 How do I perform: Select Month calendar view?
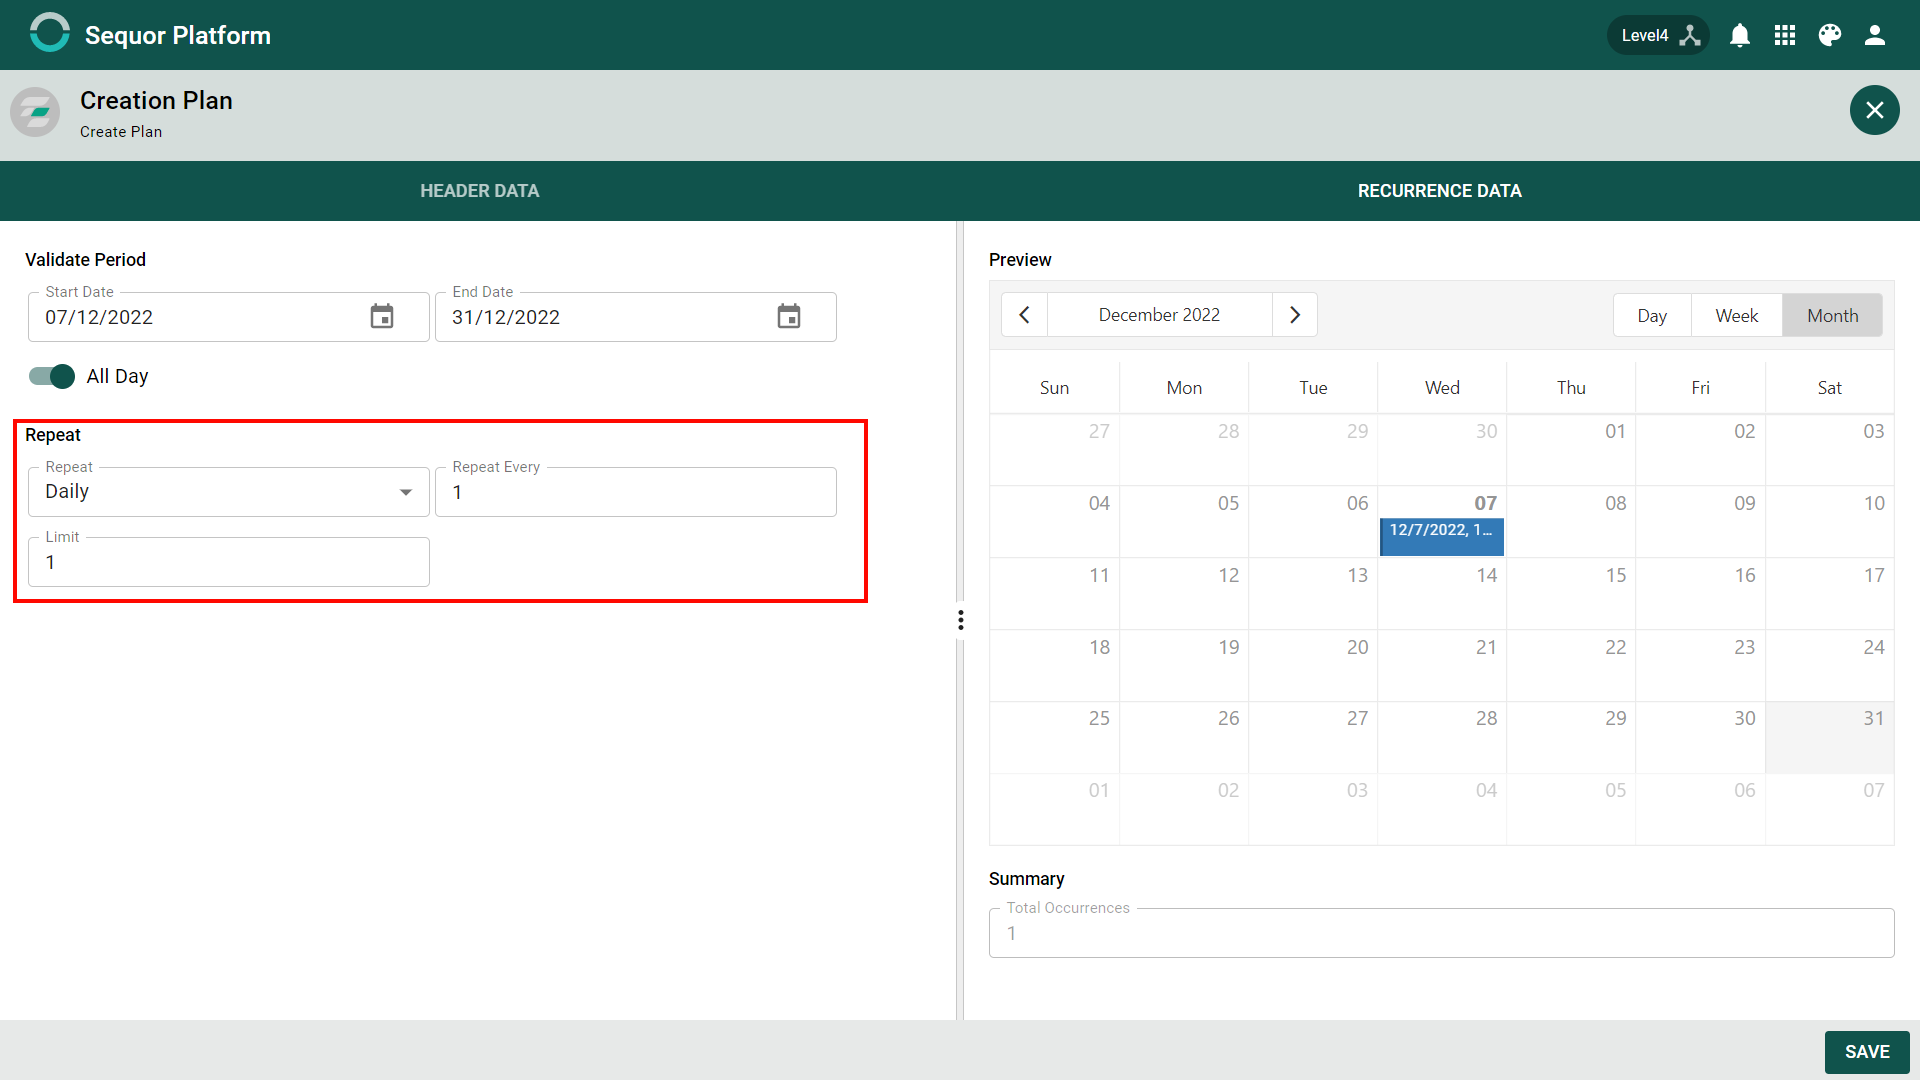(x=1833, y=316)
